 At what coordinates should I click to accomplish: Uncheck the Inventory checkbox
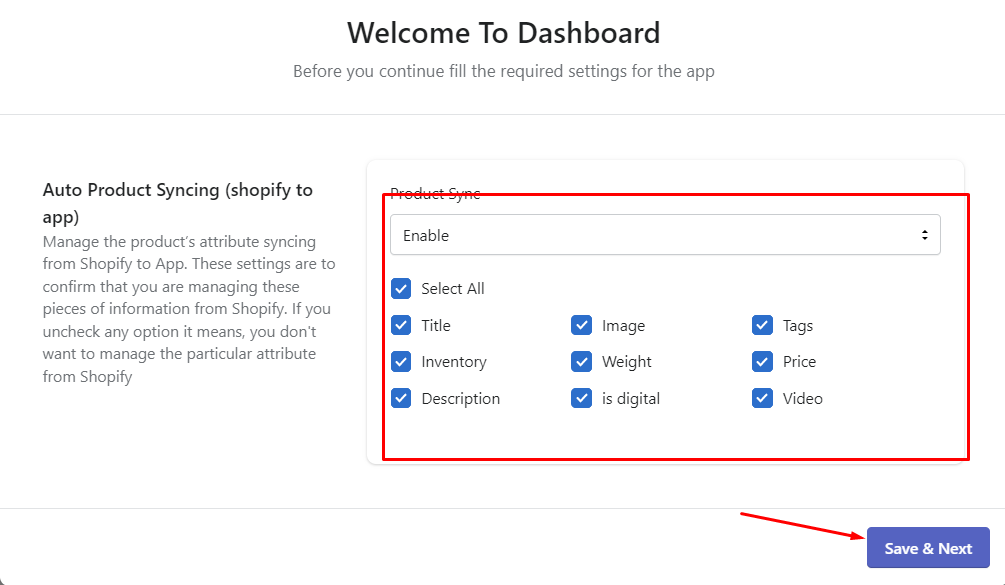401,361
